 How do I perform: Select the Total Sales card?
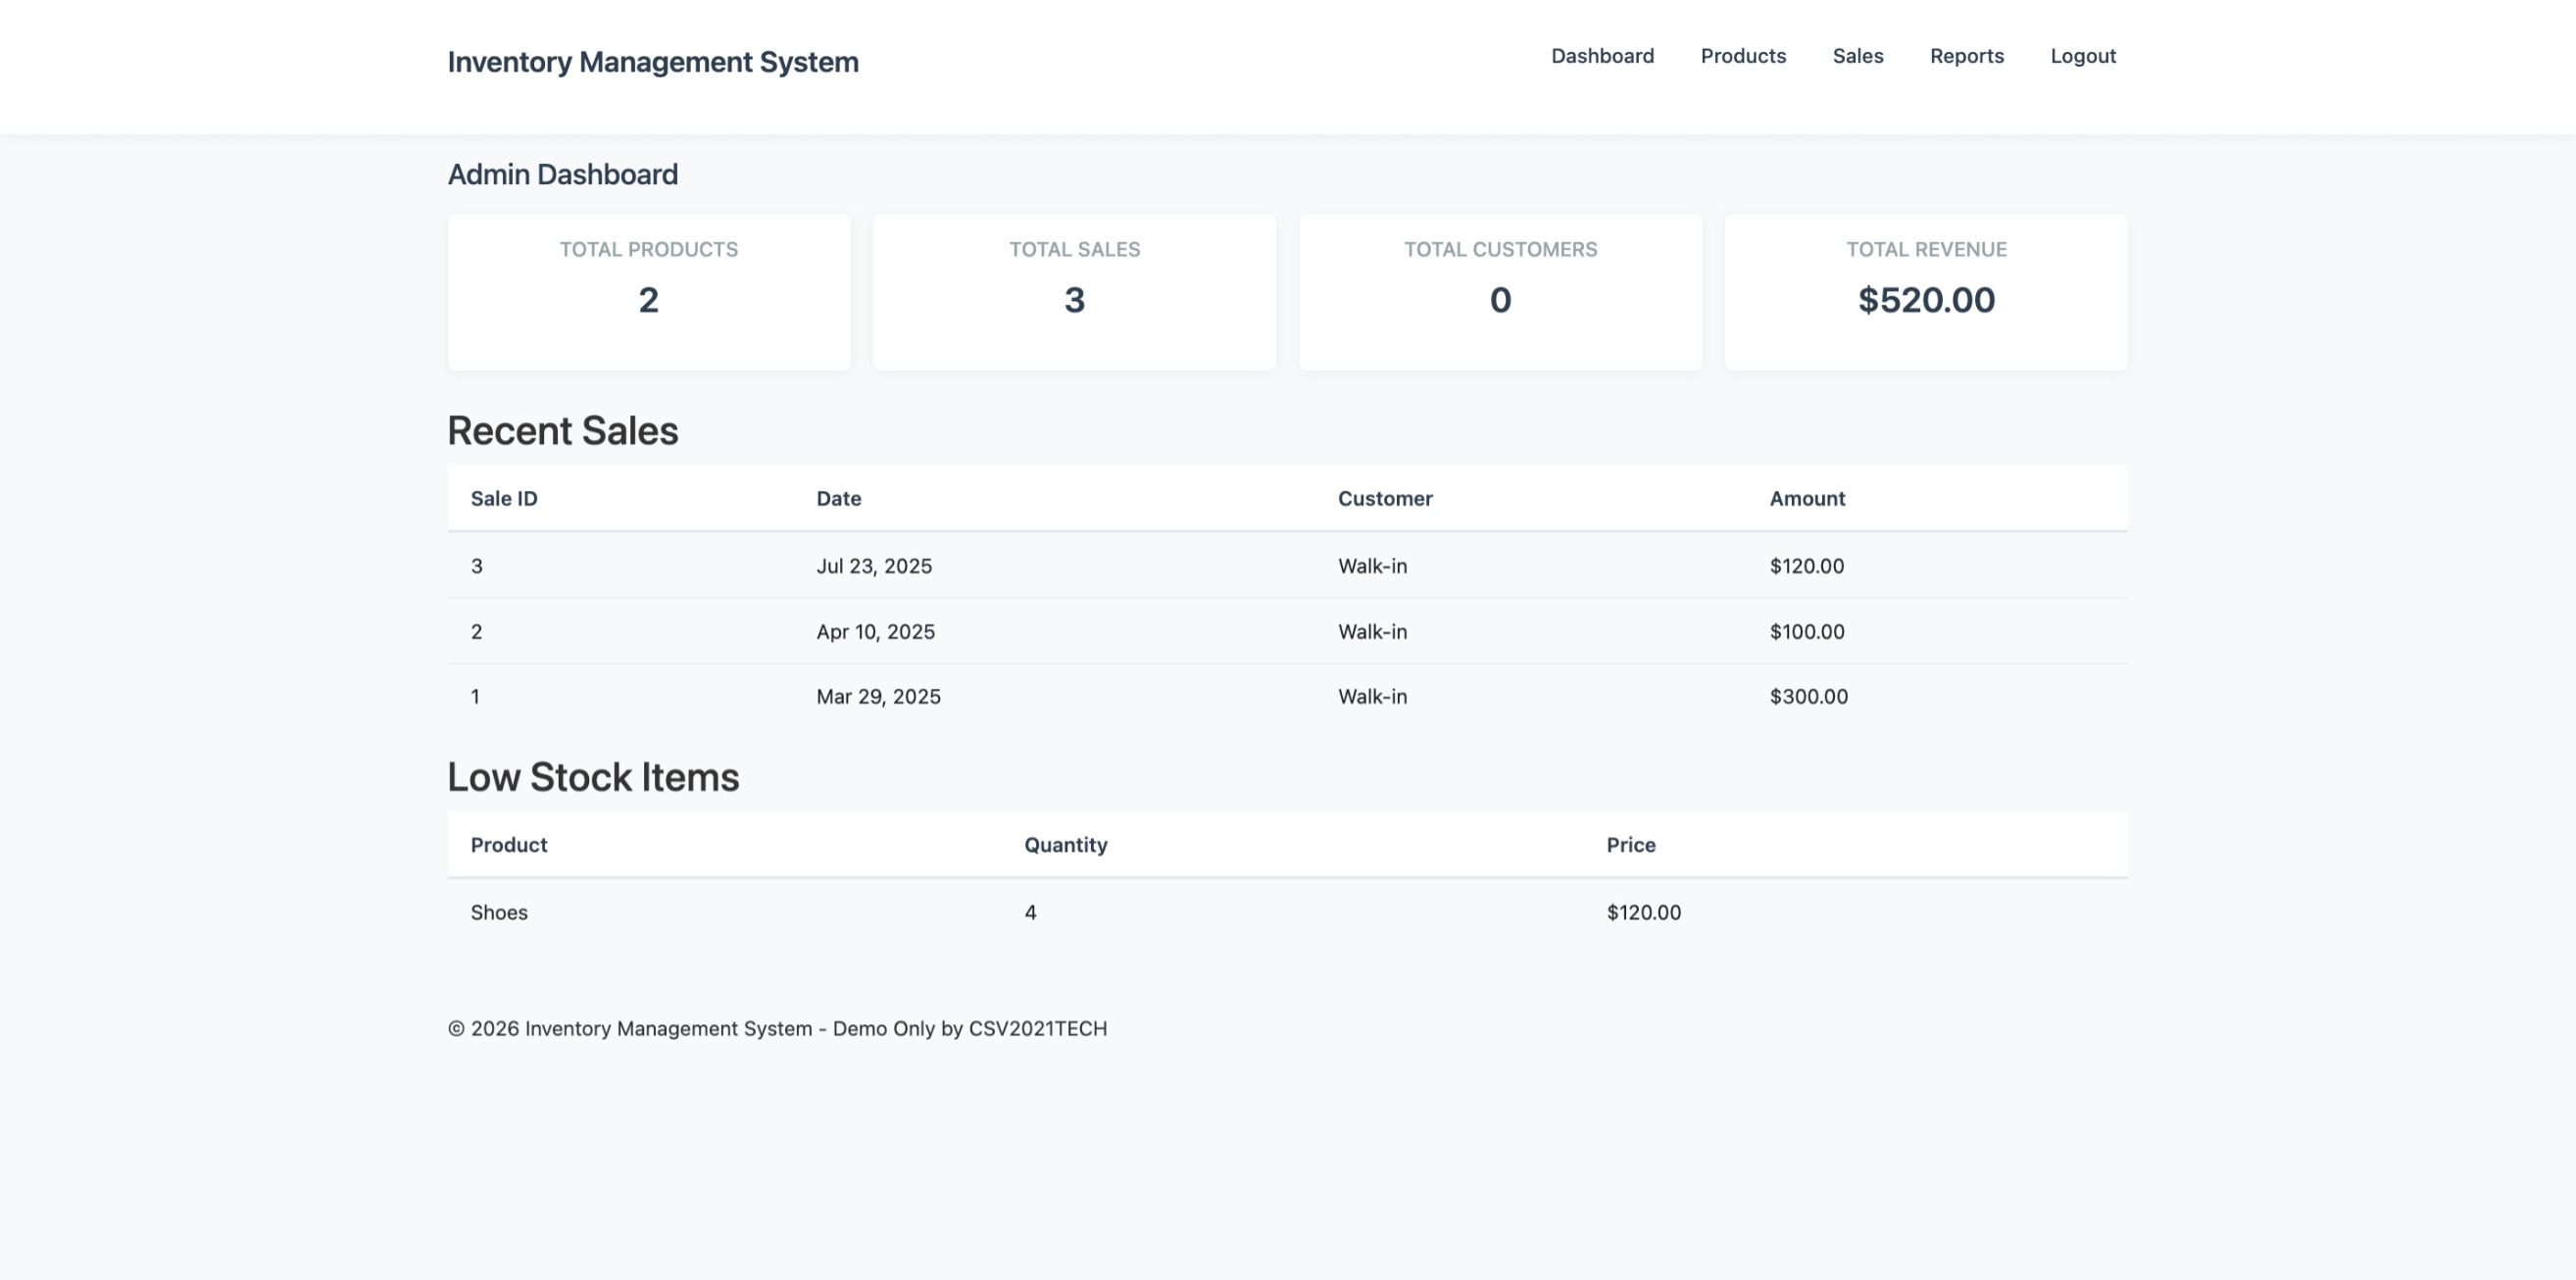click(x=1074, y=292)
